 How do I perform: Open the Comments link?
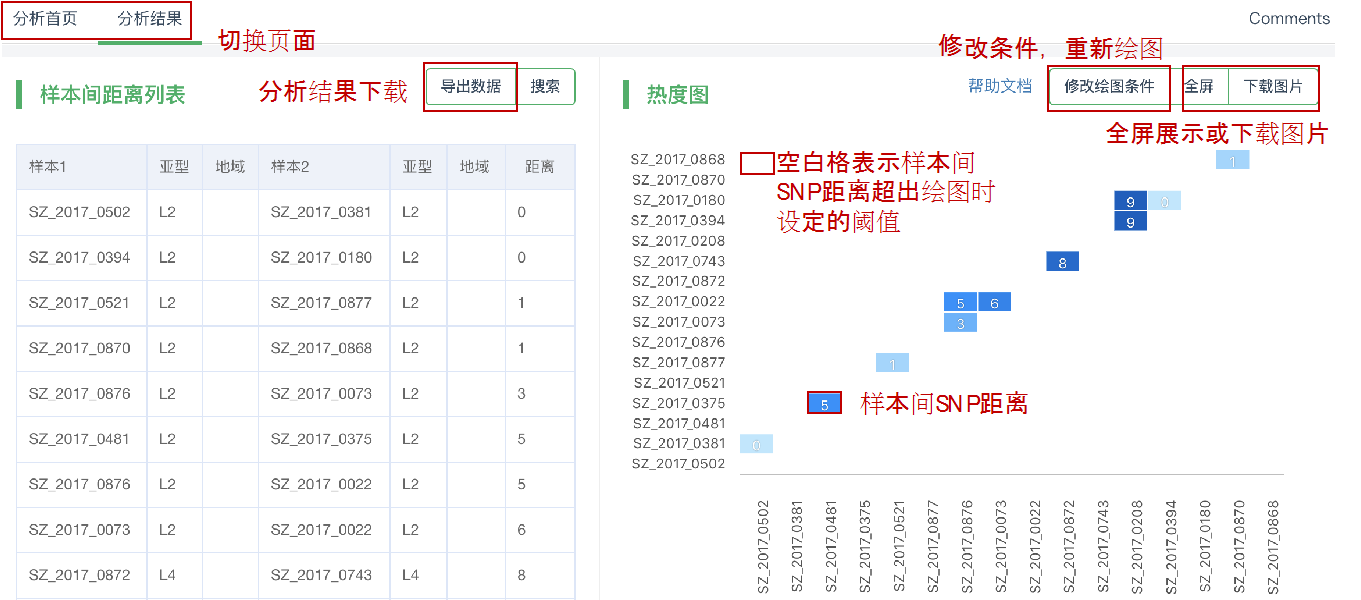pyautogui.click(x=1289, y=18)
